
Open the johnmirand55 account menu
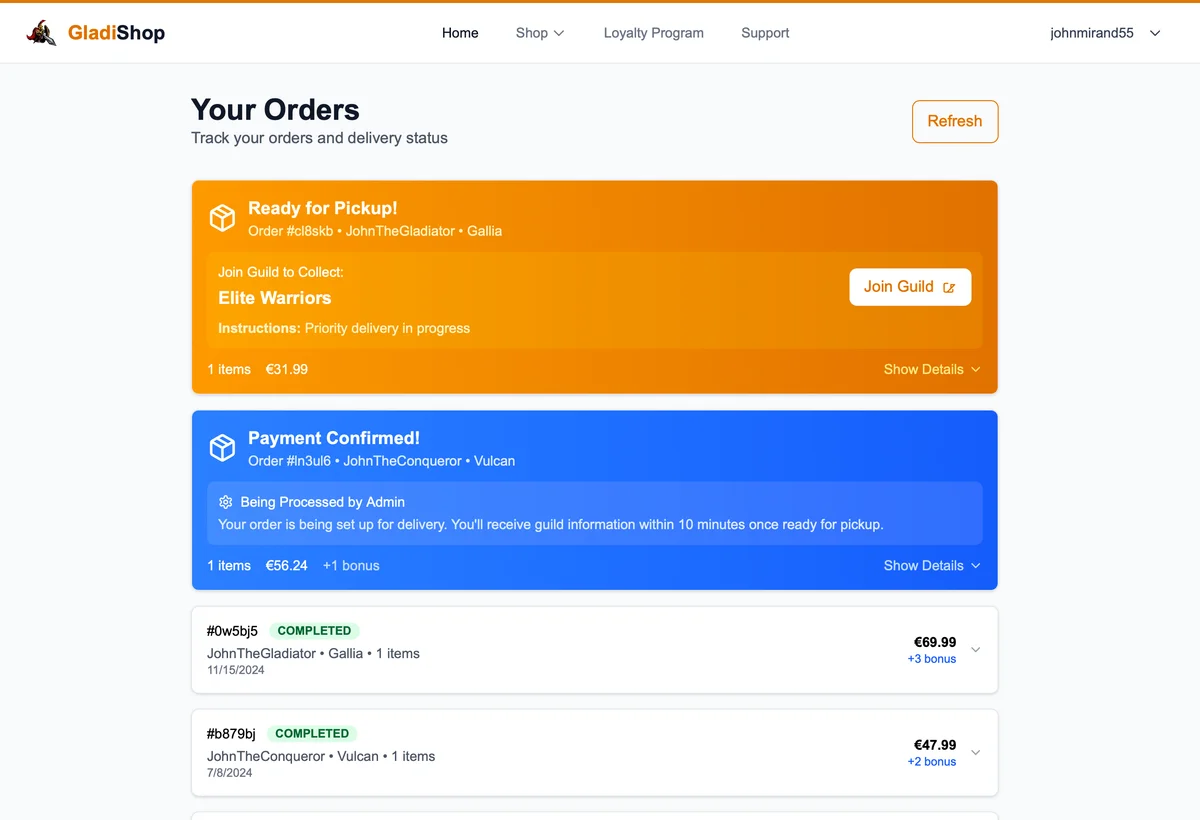1105,33
